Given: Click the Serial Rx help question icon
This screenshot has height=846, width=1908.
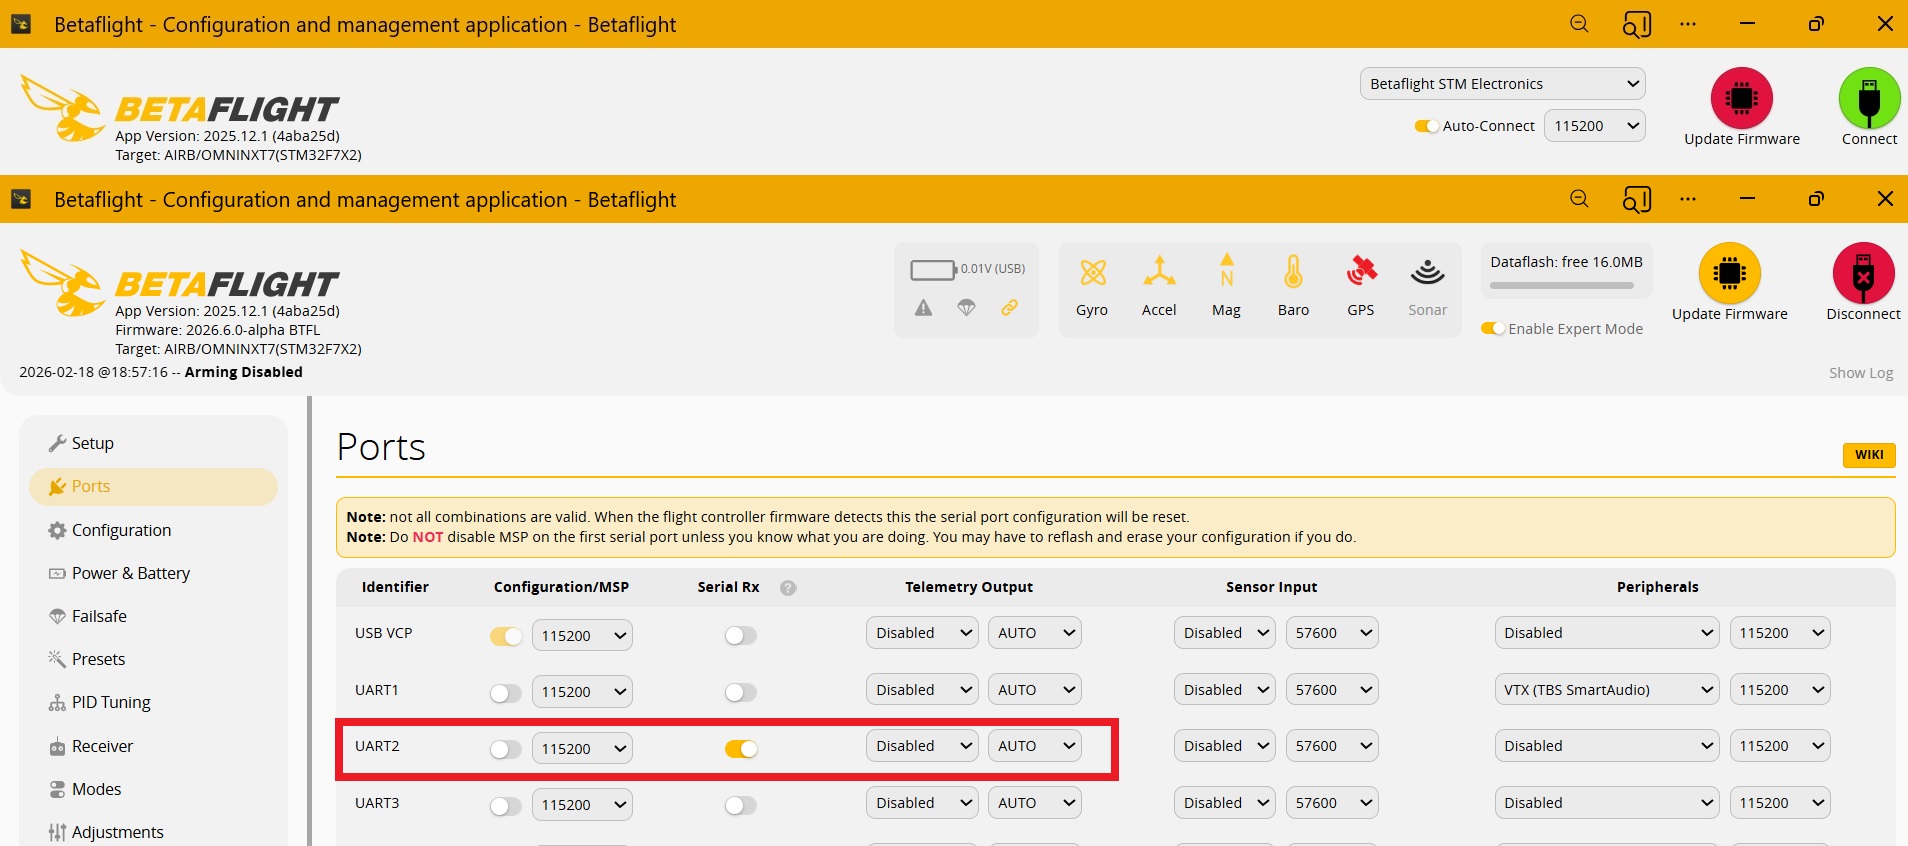Looking at the screenshot, I should point(788,588).
